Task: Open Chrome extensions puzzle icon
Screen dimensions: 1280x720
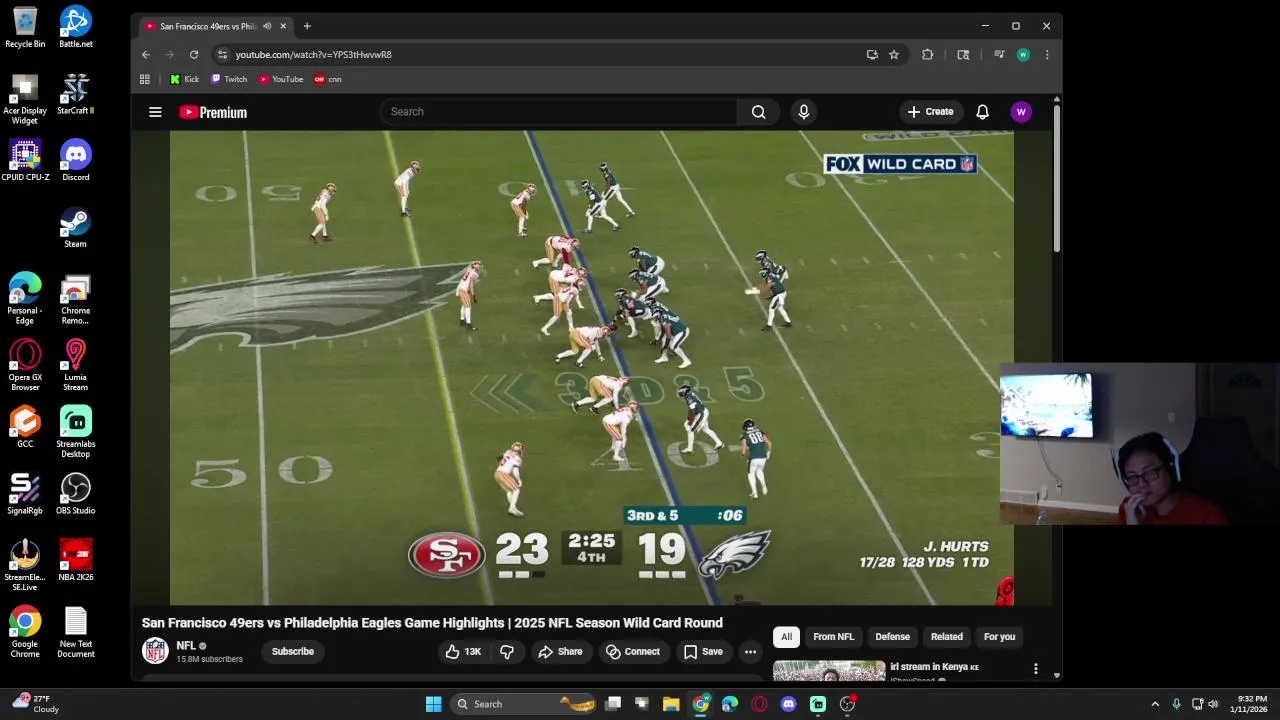Action: pos(927,55)
